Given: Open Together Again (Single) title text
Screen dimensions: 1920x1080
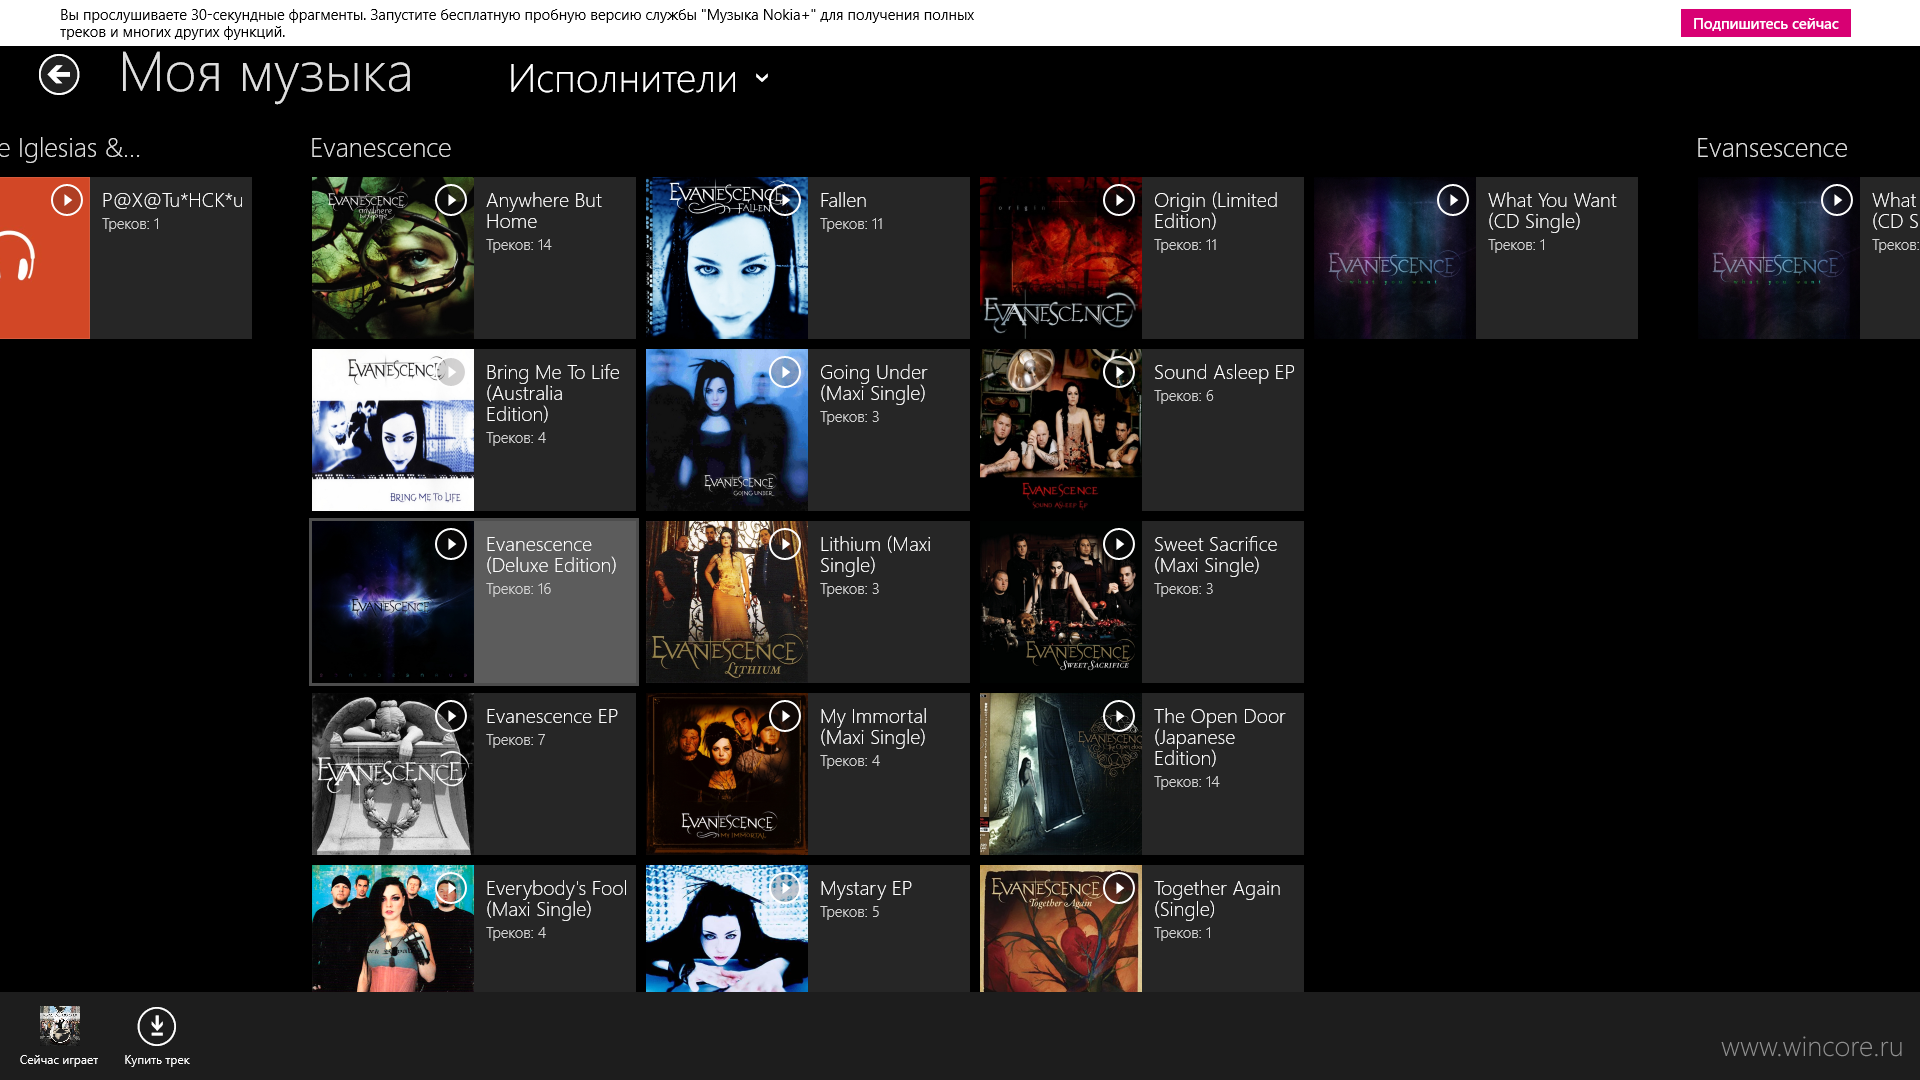Looking at the screenshot, I should [1217, 898].
